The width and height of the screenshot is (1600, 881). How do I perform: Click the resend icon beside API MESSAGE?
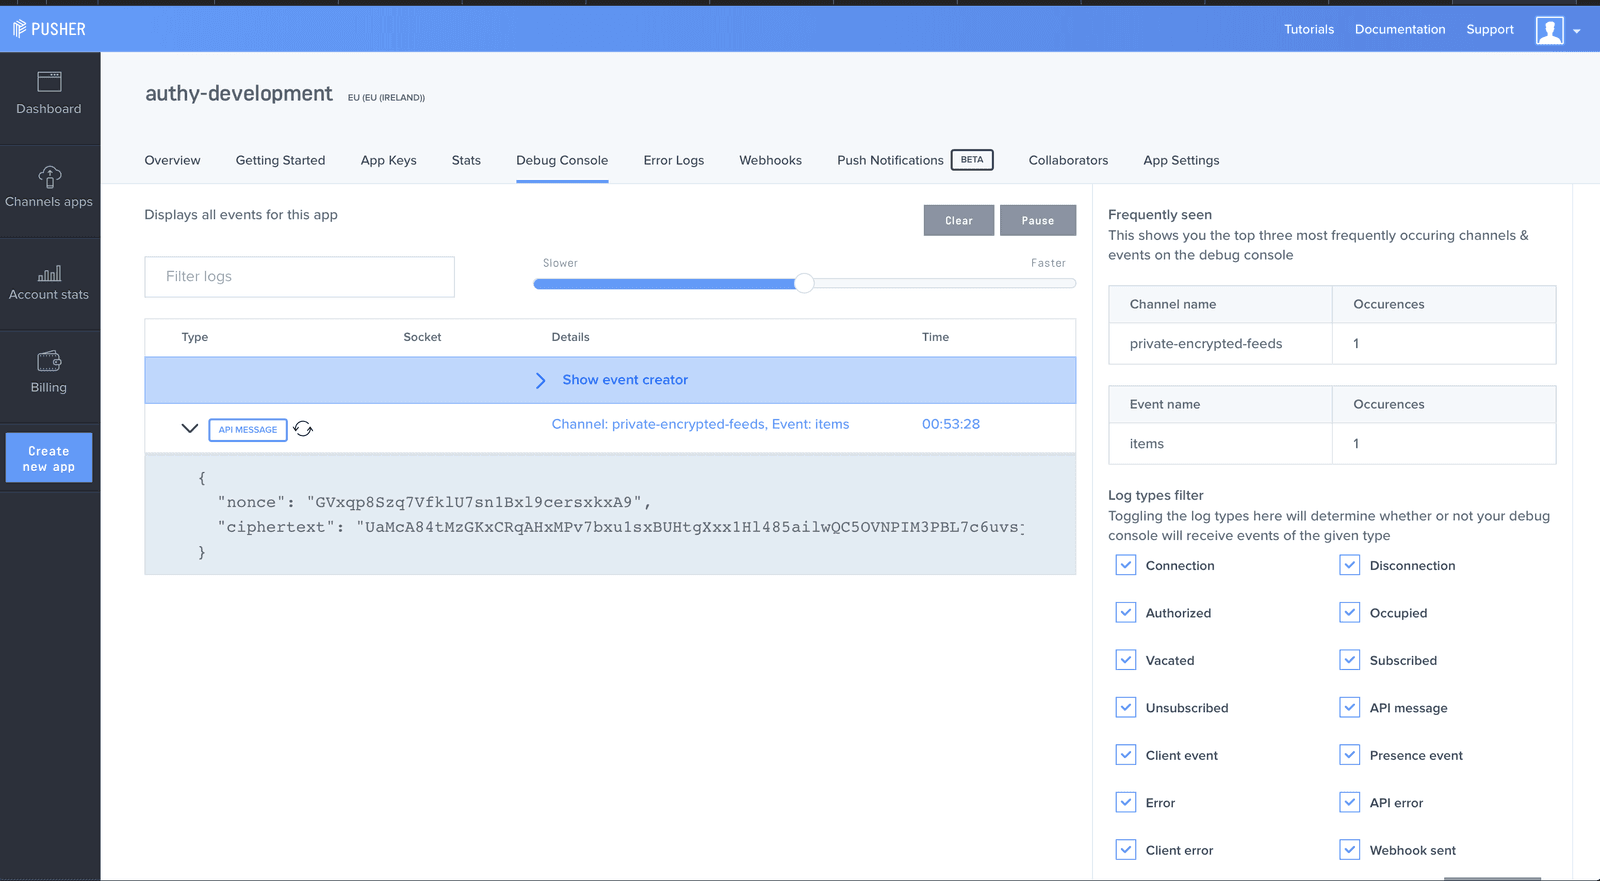pos(303,429)
